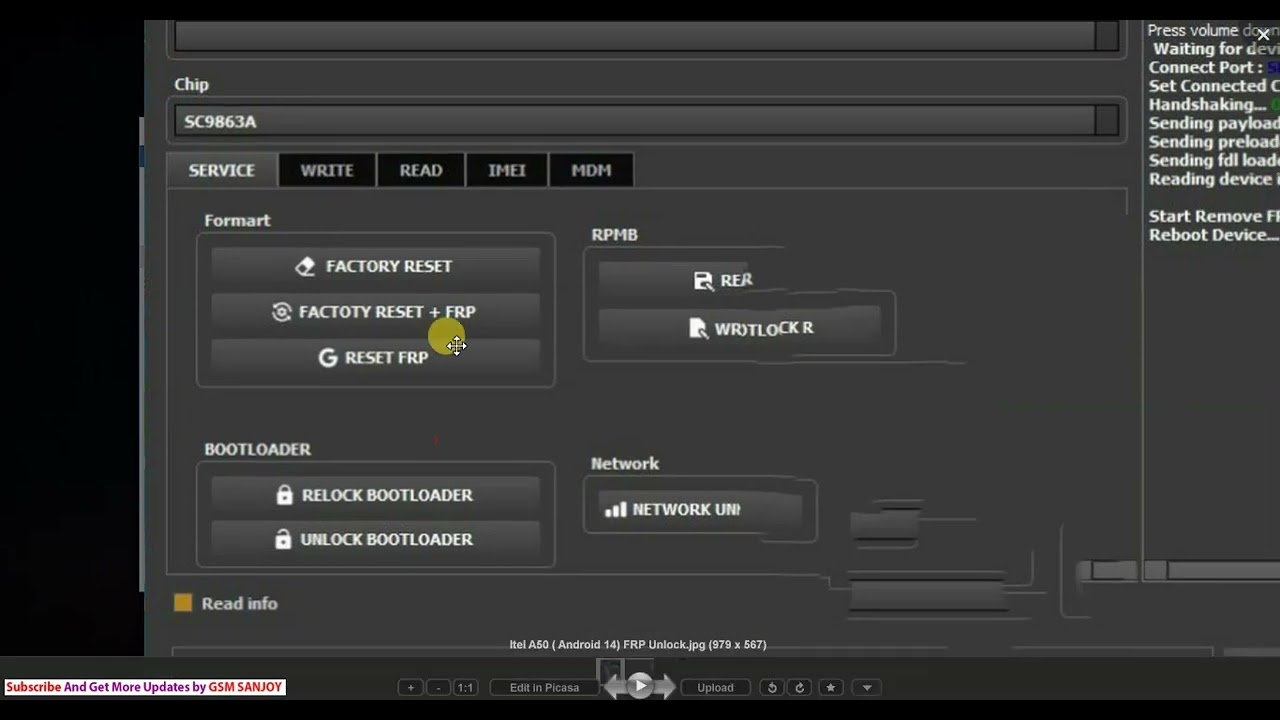Click the 'Connect Port :' log line
Viewport: 1280px width, 720px height.
[x=1213, y=67]
